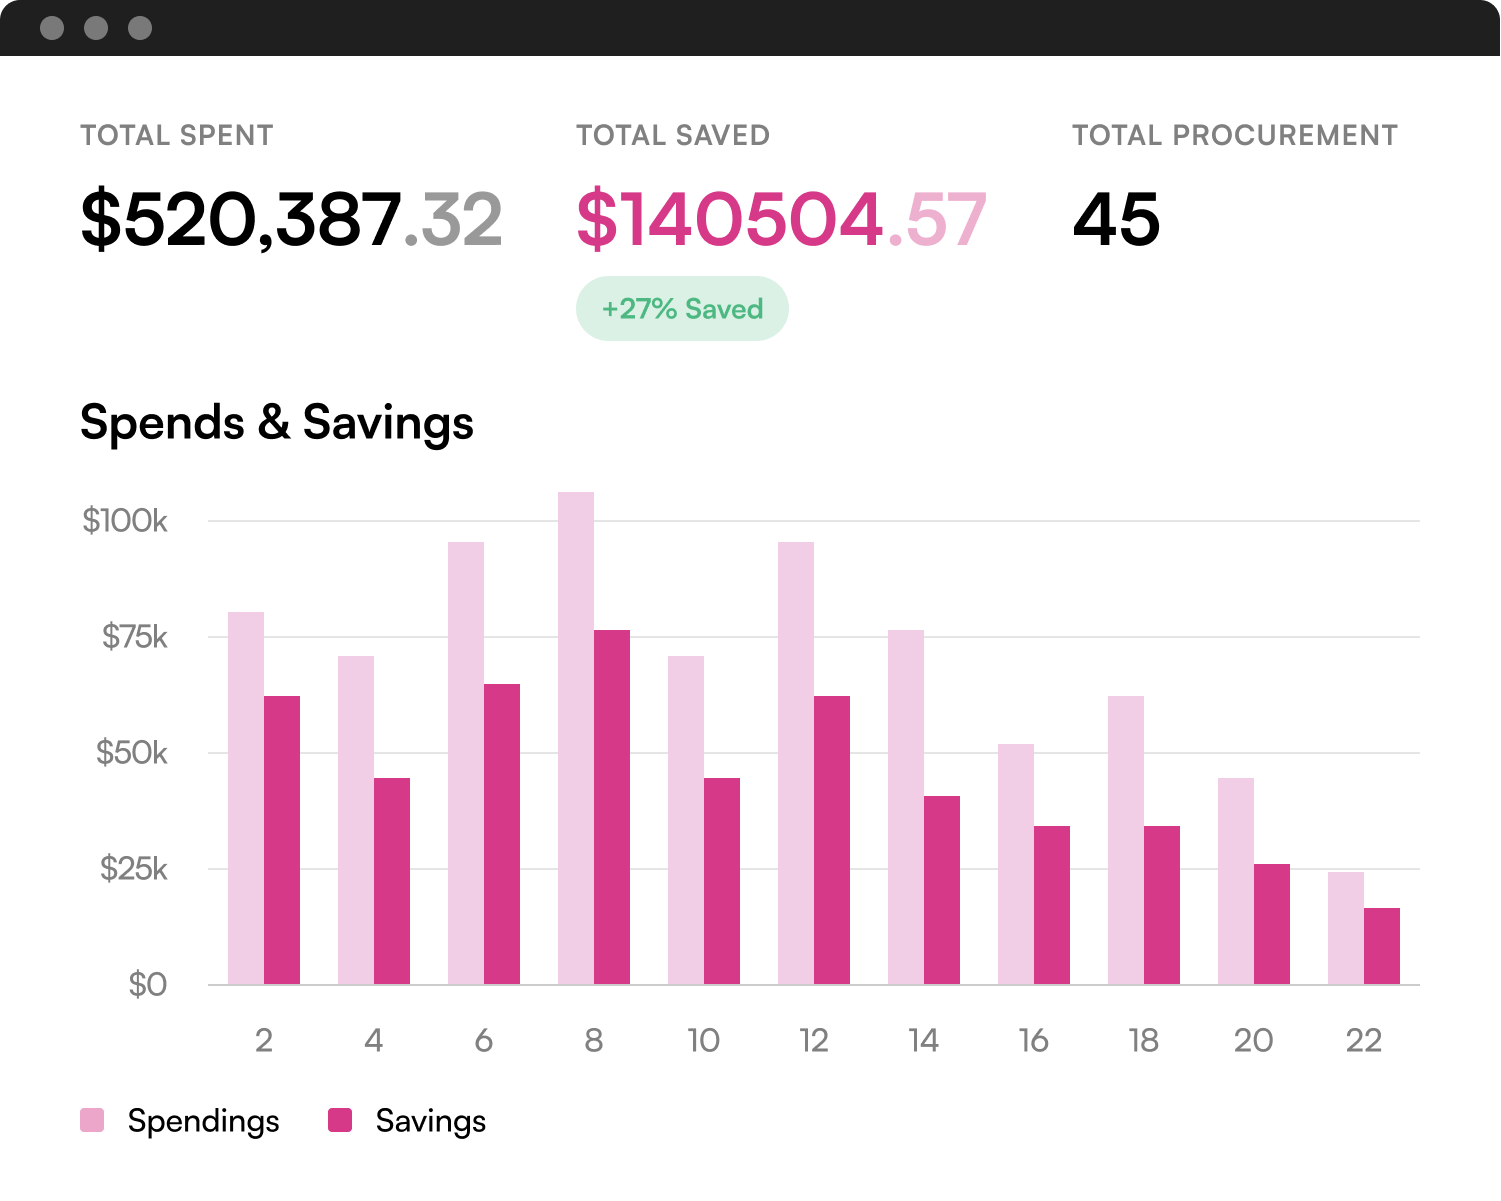Click the spendings bar at 12

pyautogui.click(x=796, y=763)
